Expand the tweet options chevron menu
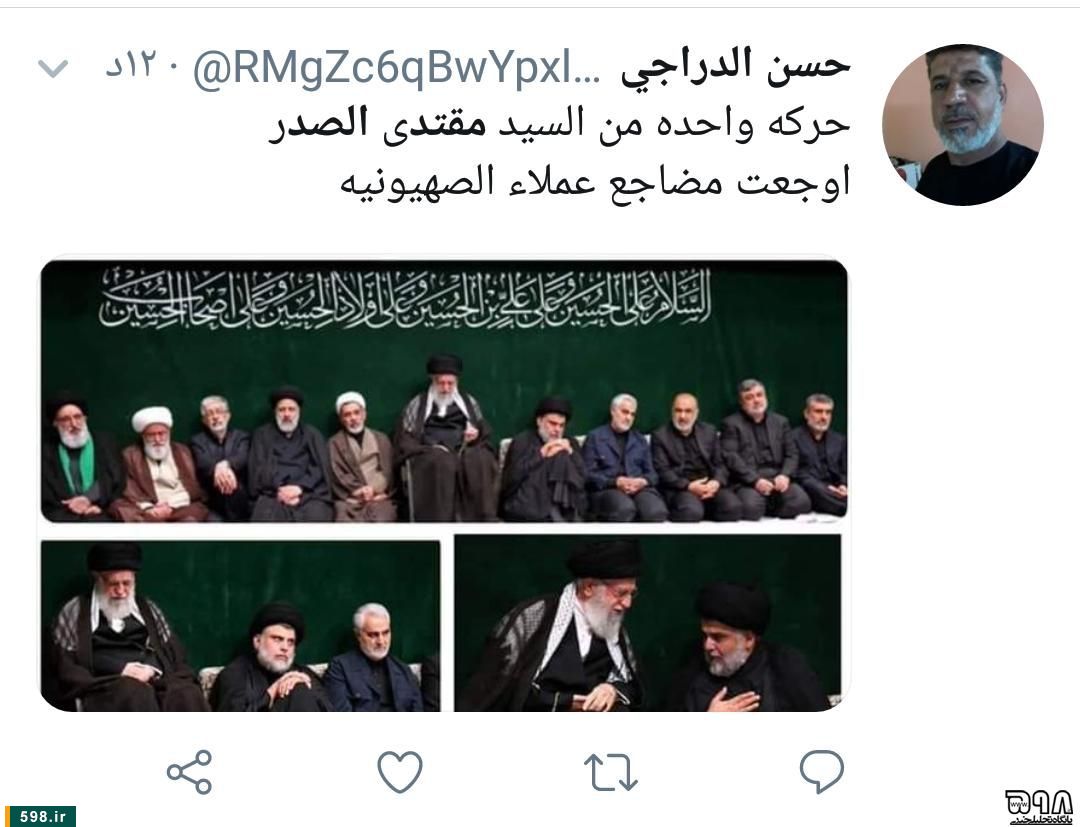 52,68
